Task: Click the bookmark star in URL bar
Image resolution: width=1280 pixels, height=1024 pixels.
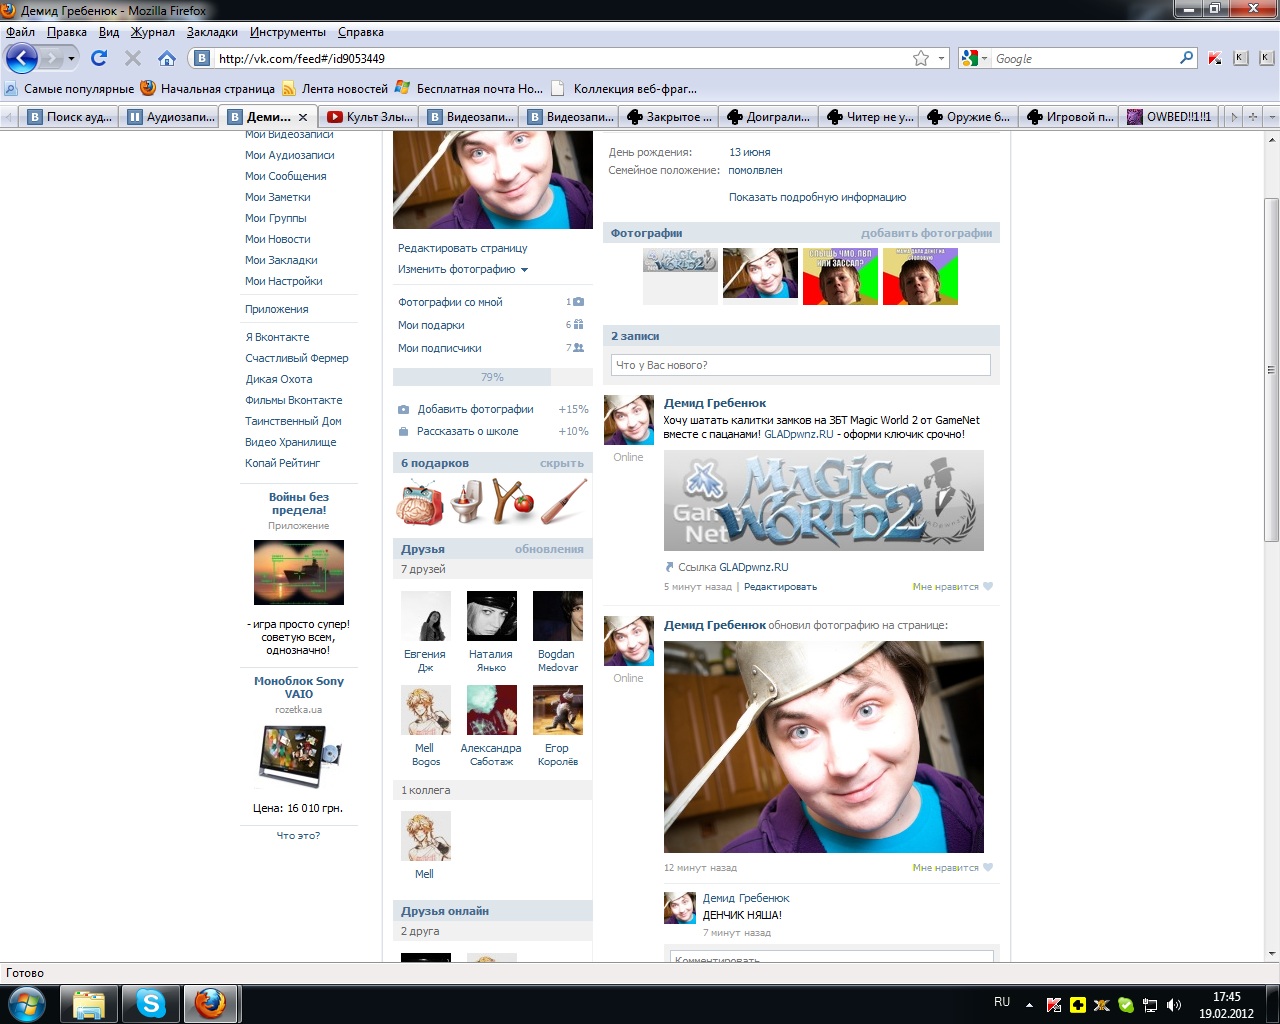Action: (x=921, y=58)
